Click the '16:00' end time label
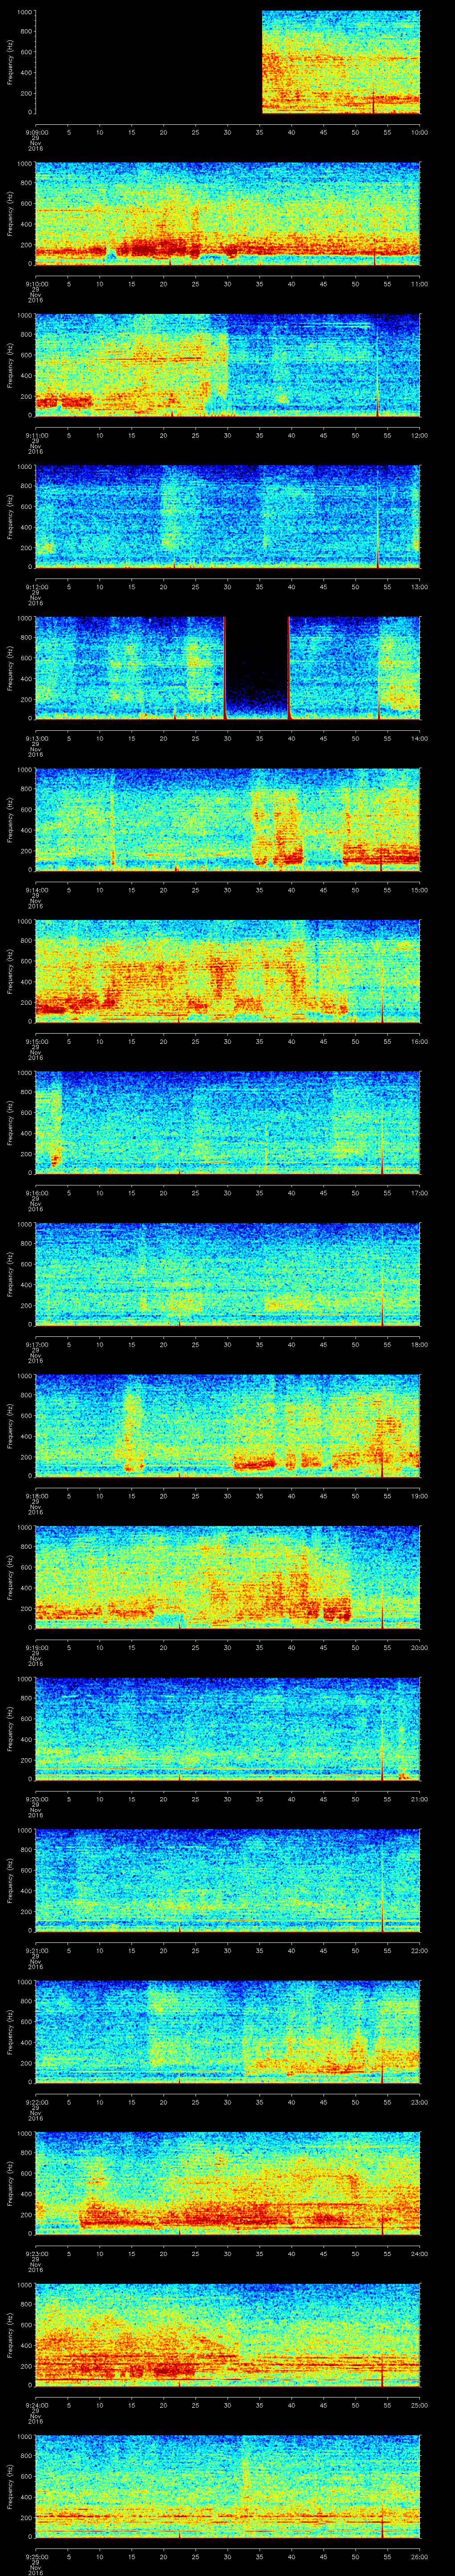This screenshot has height=2576, width=455. [420, 1041]
